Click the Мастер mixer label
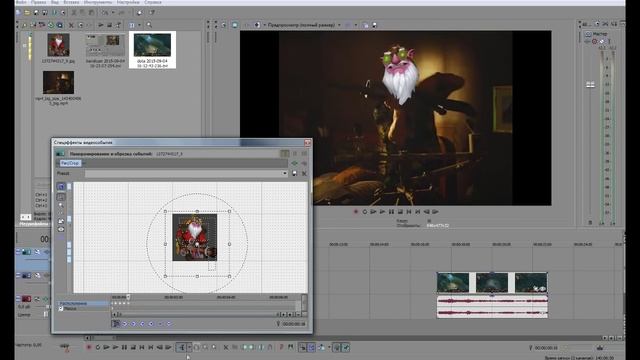The image size is (640, 360). point(600,34)
